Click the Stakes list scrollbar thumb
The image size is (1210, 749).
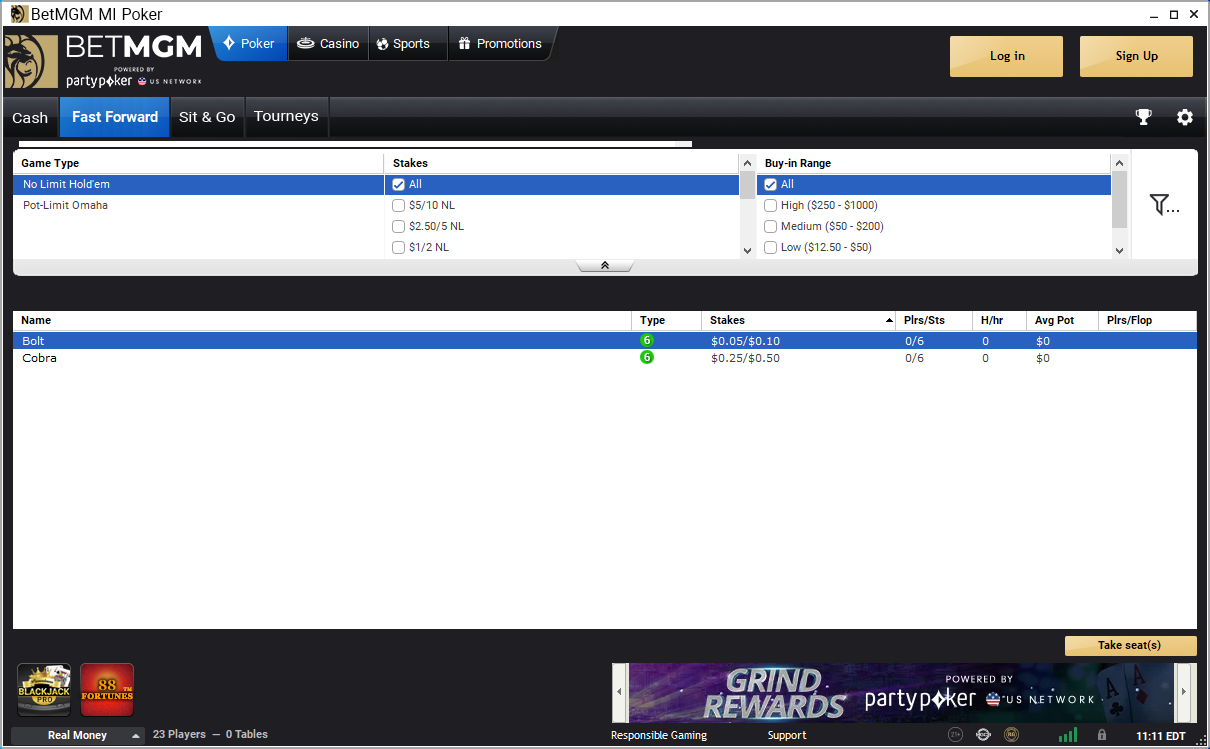pos(748,185)
